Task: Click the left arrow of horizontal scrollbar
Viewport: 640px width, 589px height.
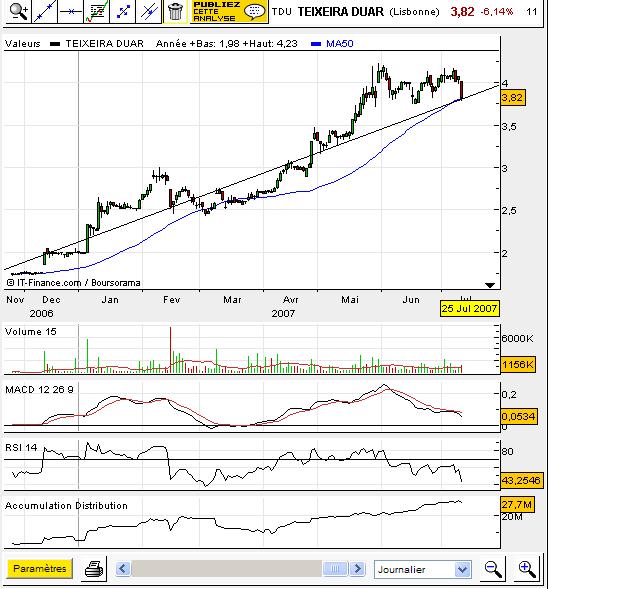Action: (x=124, y=569)
